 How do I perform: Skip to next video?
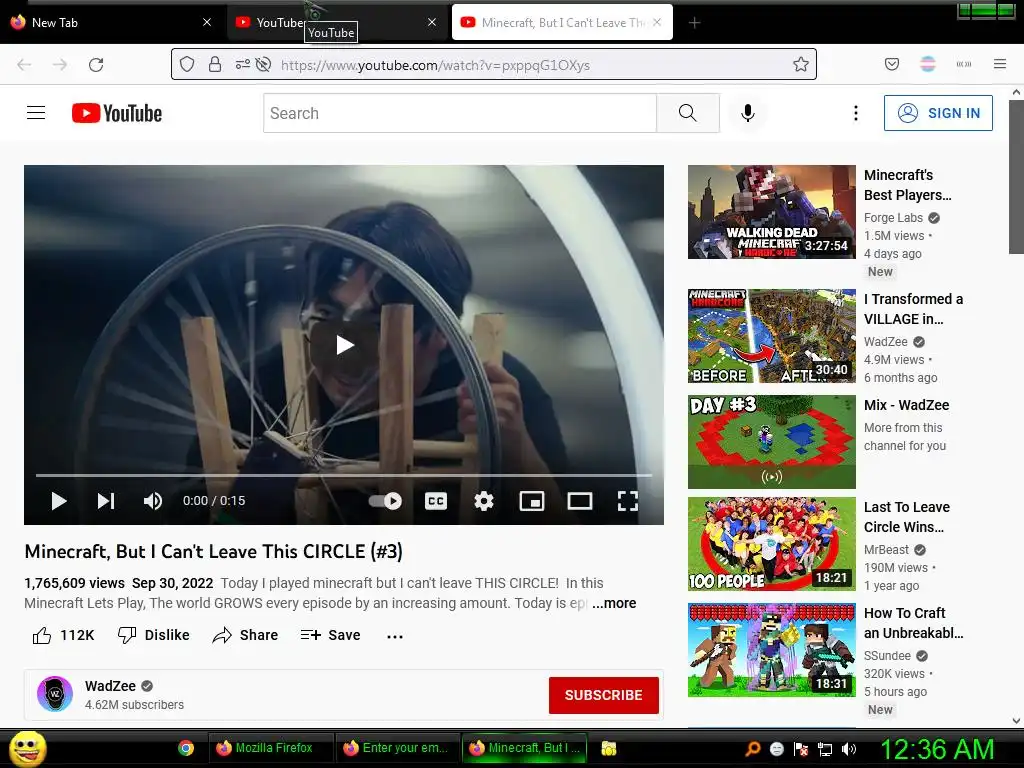(106, 501)
